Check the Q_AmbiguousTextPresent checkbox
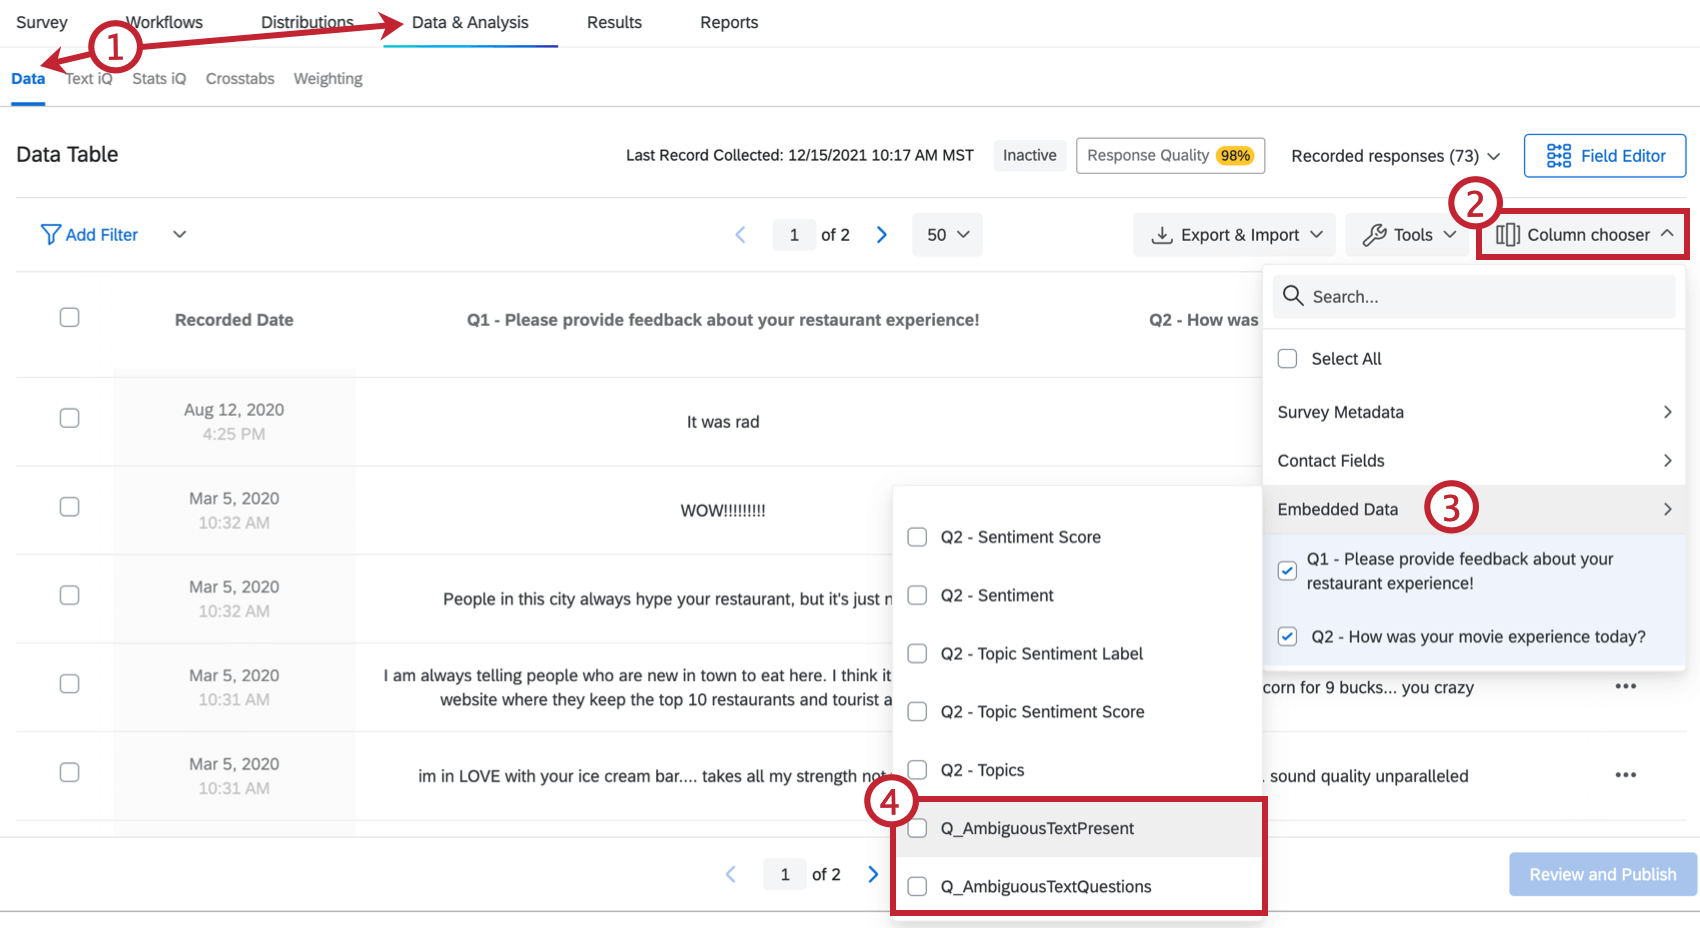This screenshot has height=928, width=1700. click(x=917, y=828)
